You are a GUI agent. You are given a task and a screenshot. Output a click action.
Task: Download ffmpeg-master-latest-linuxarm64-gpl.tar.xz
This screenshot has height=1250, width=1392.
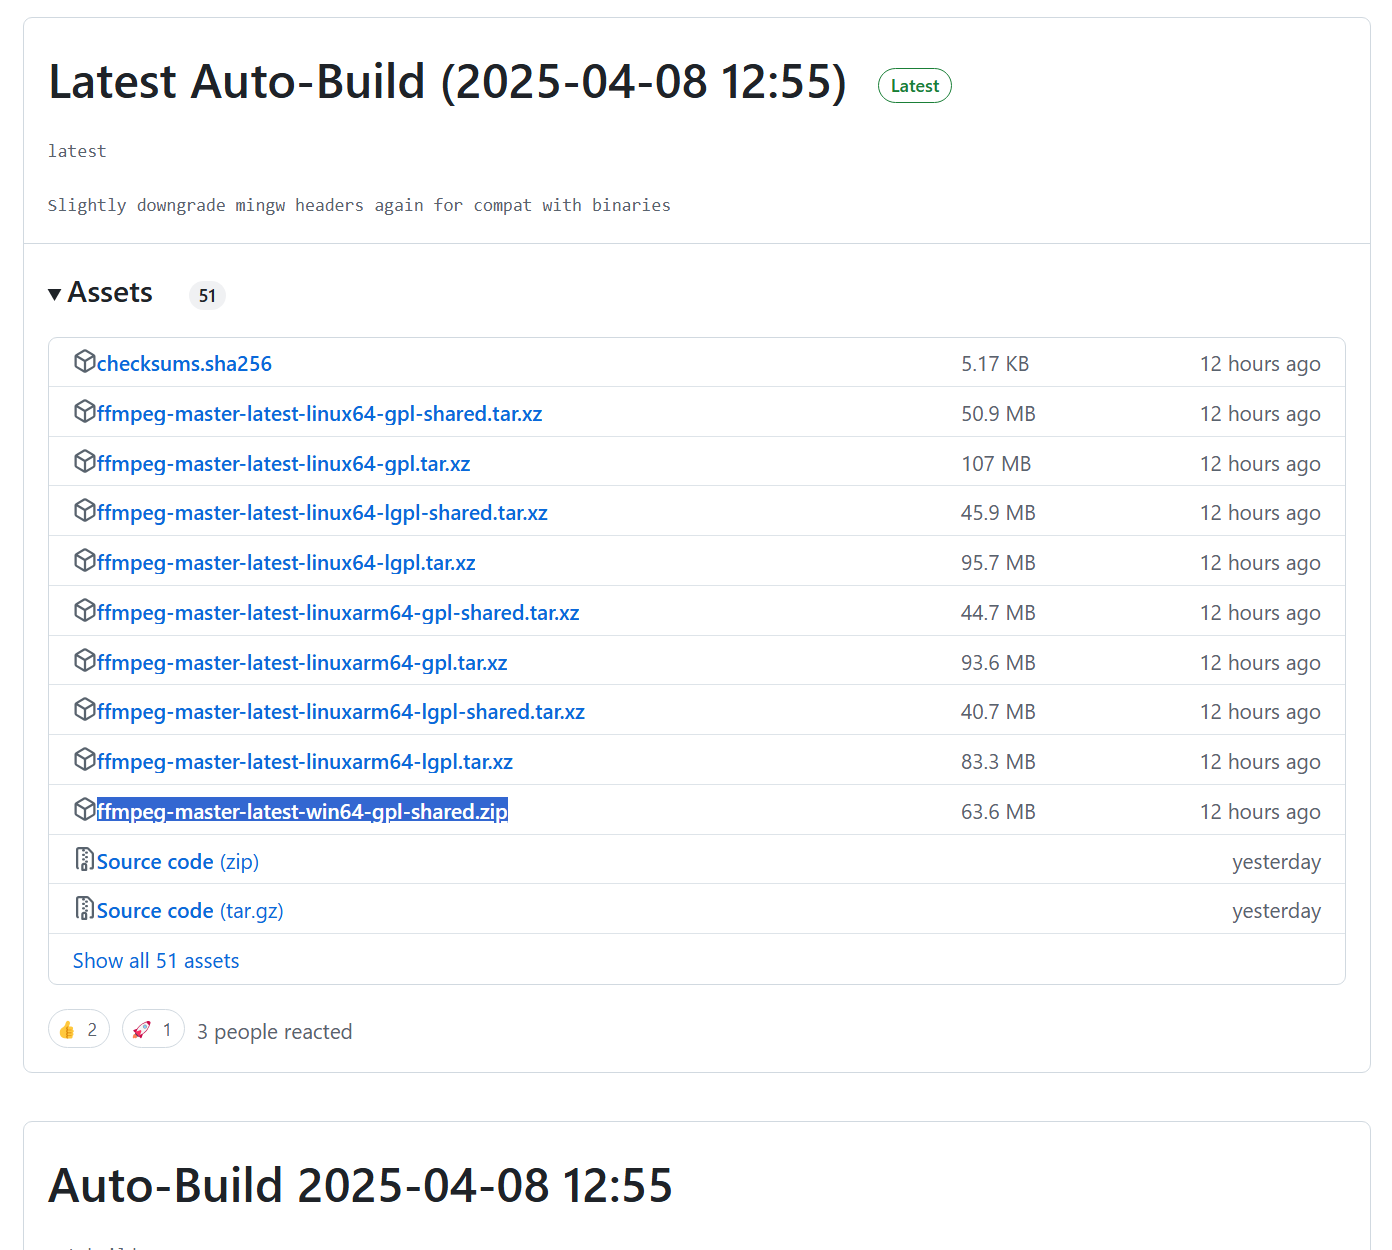click(x=302, y=663)
